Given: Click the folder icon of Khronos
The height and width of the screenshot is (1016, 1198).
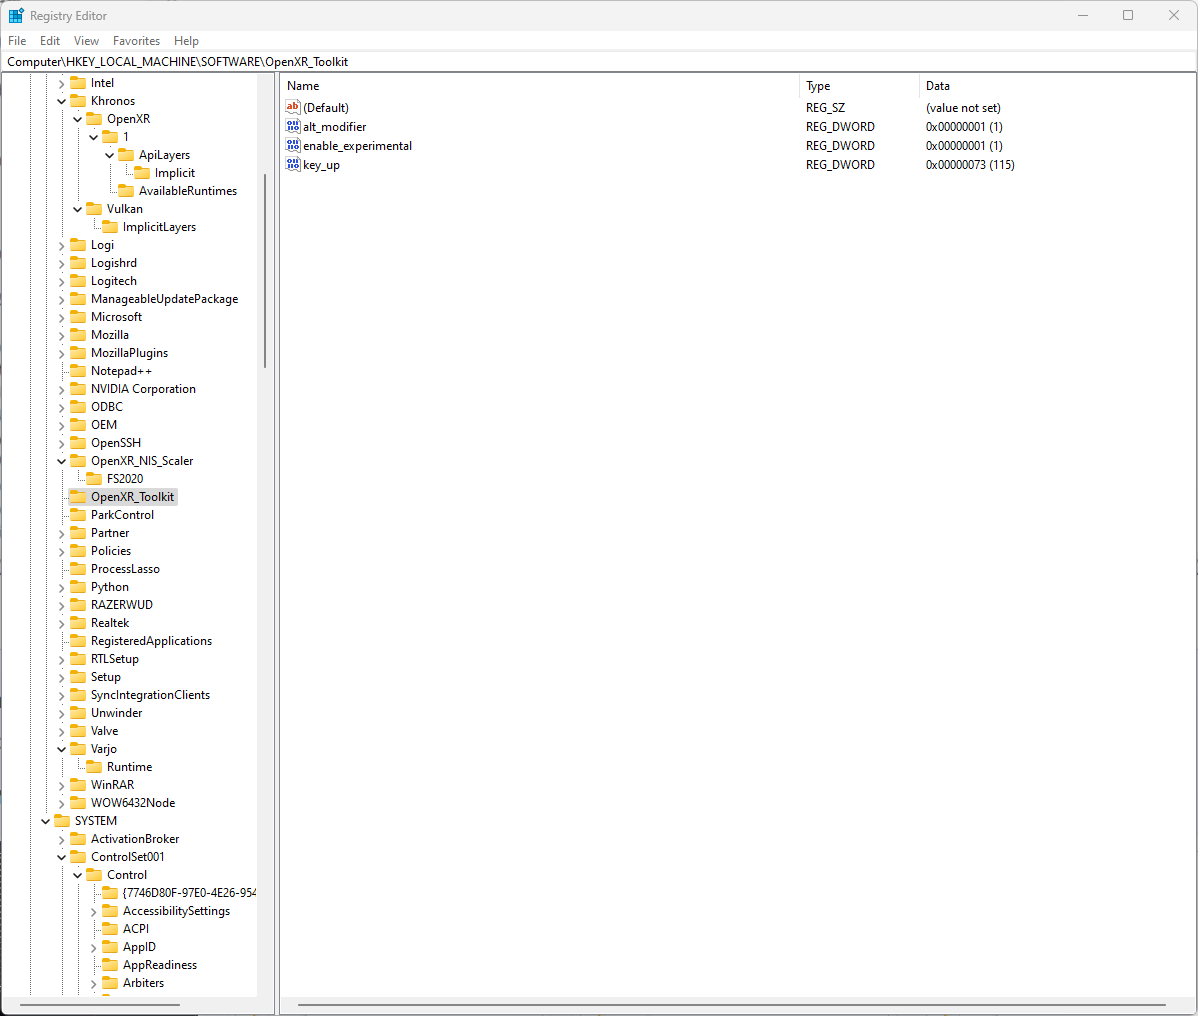Looking at the screenshot, I should (78, 101).
